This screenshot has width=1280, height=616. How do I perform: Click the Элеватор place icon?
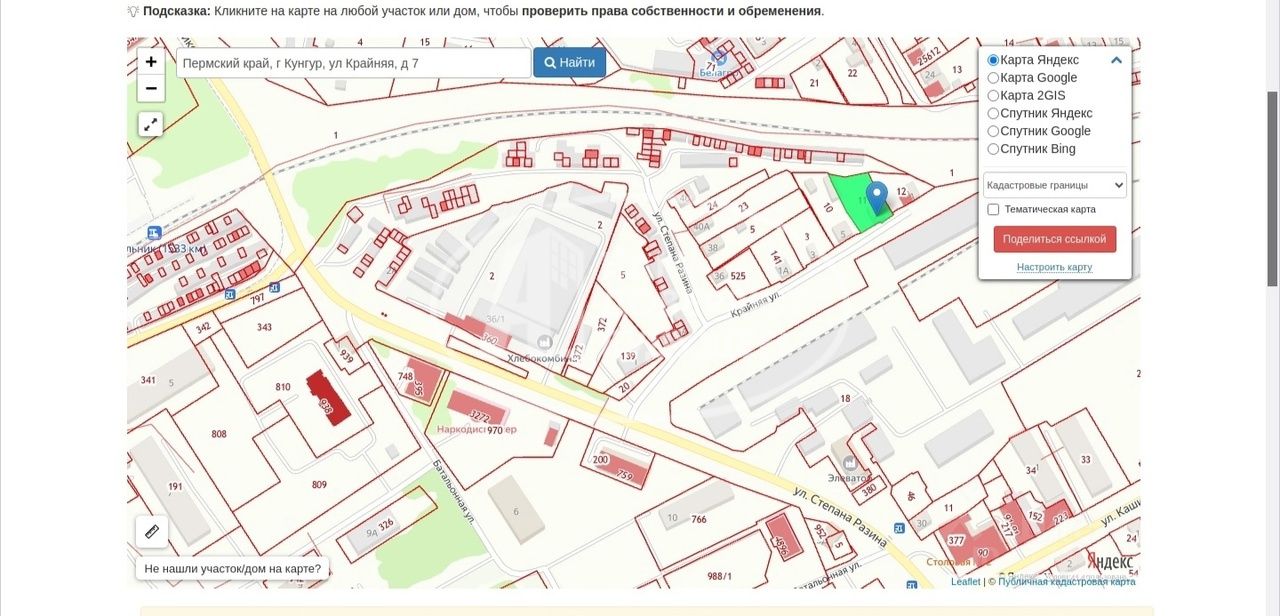(849, 463)
